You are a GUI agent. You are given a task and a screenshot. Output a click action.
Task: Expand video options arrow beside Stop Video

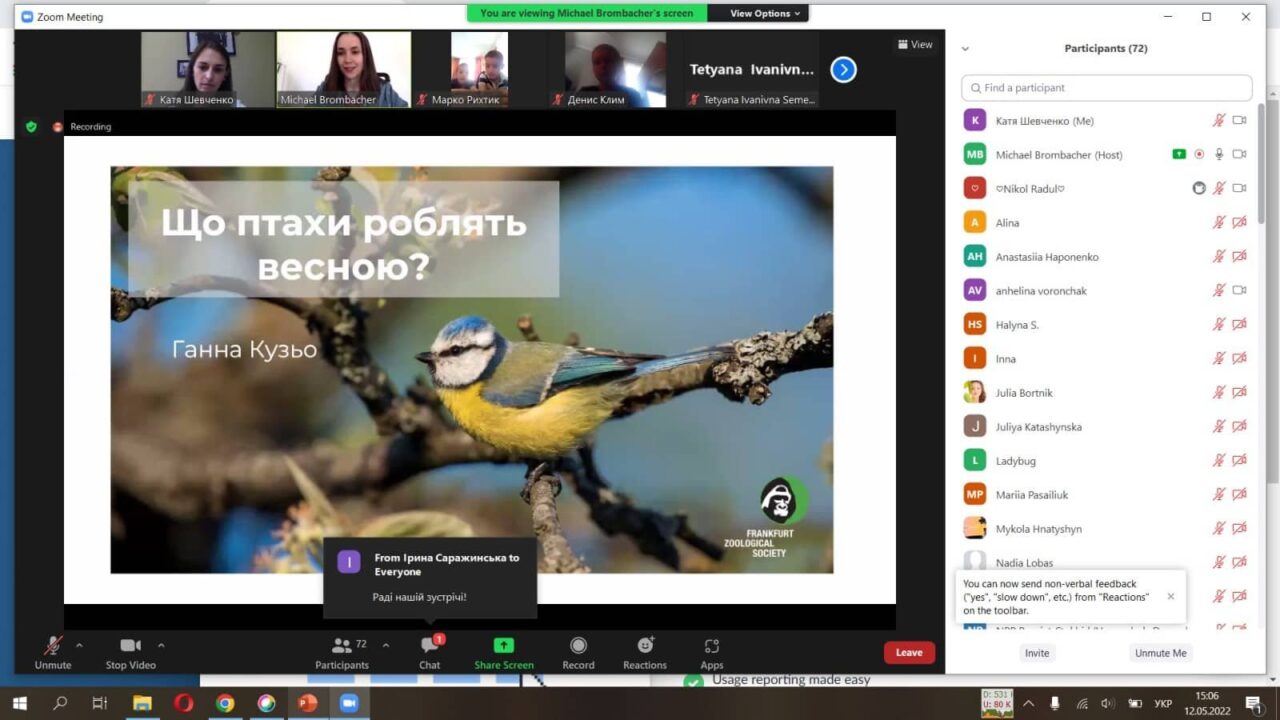pyautogui.click(x=161, y=645)
